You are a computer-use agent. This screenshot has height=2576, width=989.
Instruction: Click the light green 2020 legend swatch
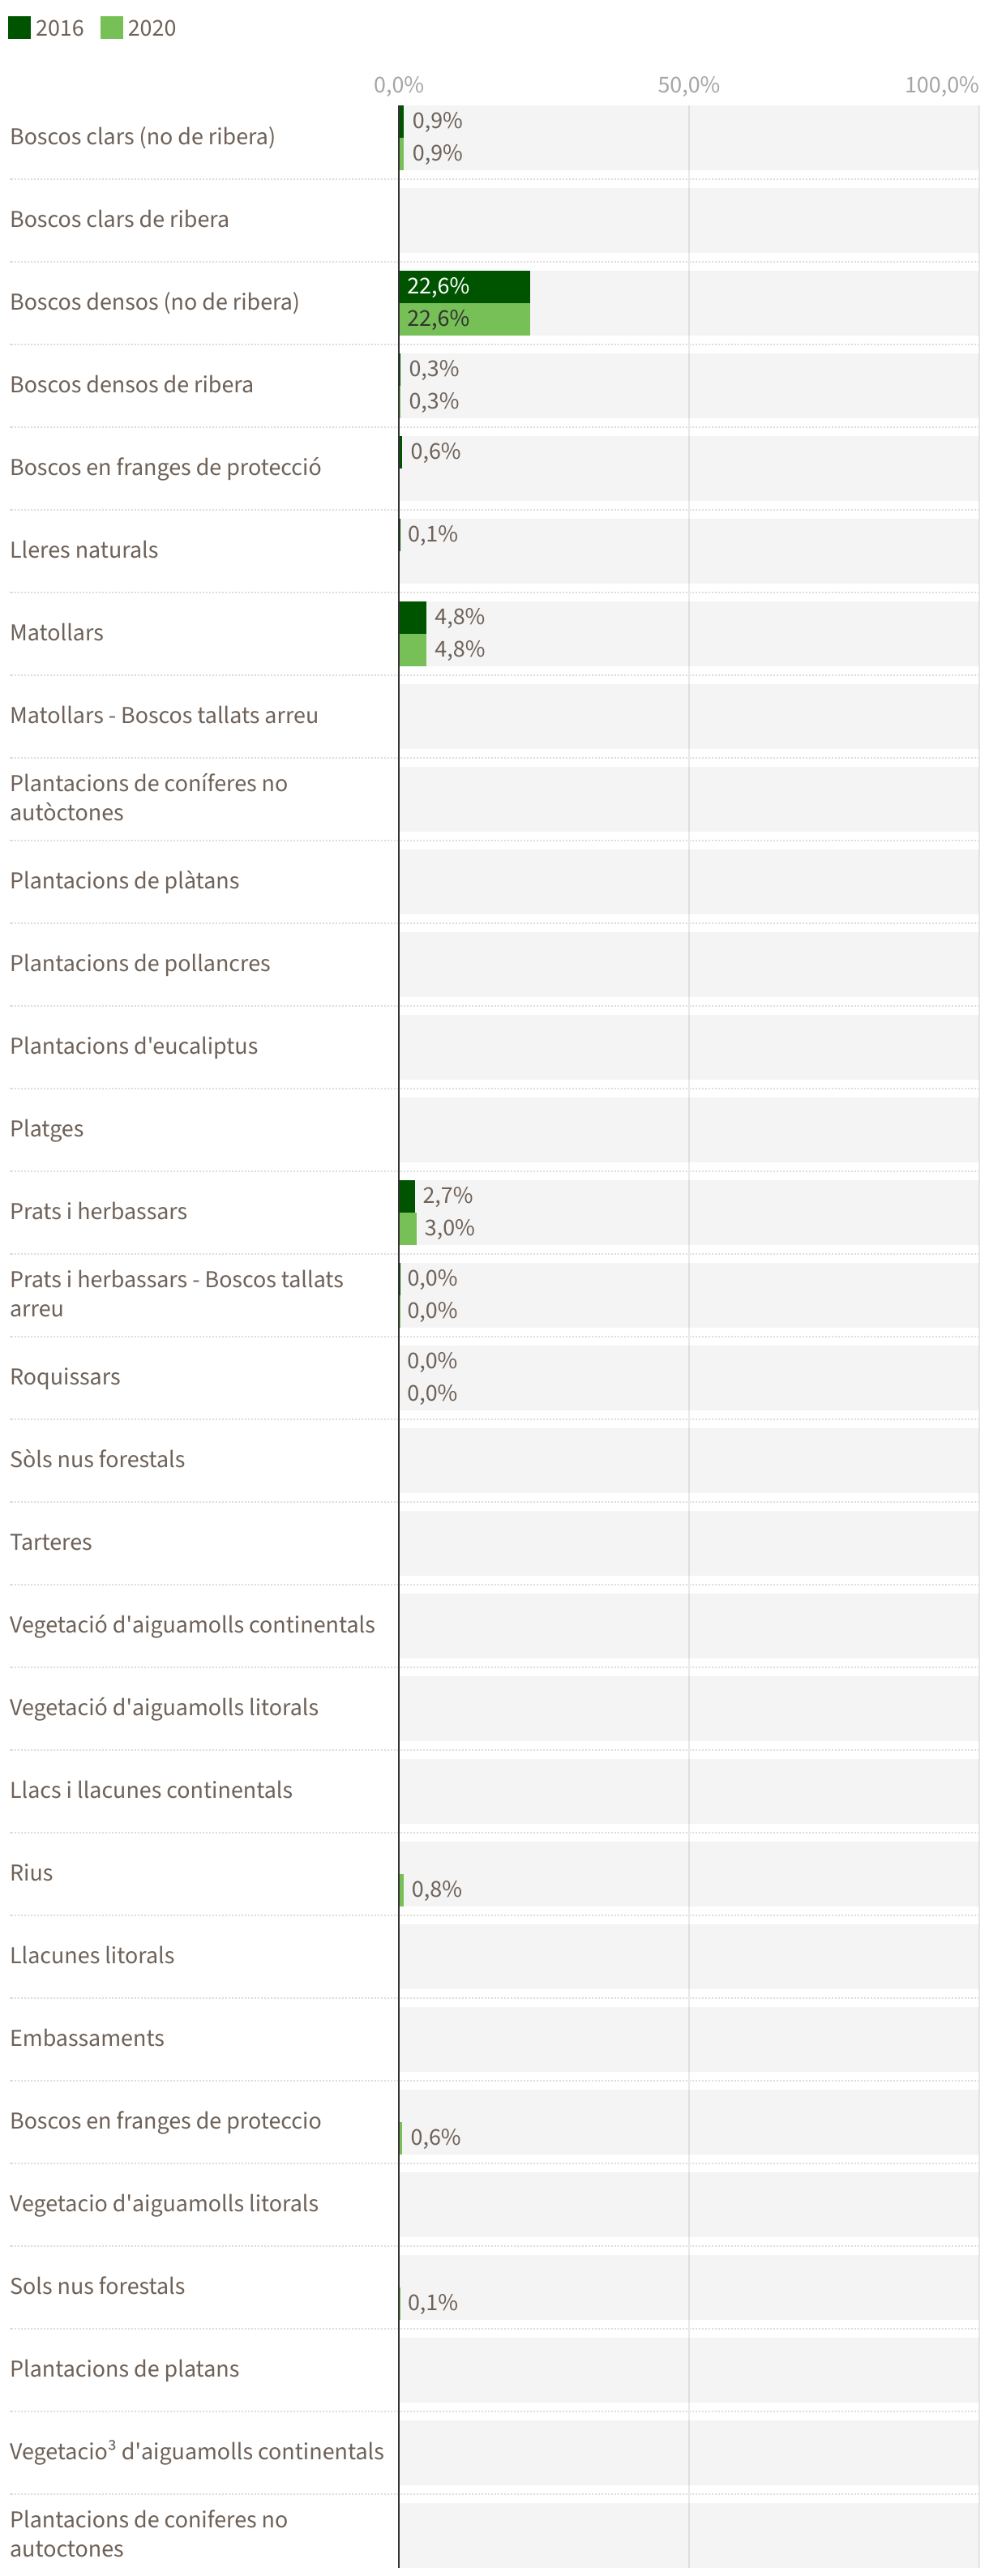point(111,28)
